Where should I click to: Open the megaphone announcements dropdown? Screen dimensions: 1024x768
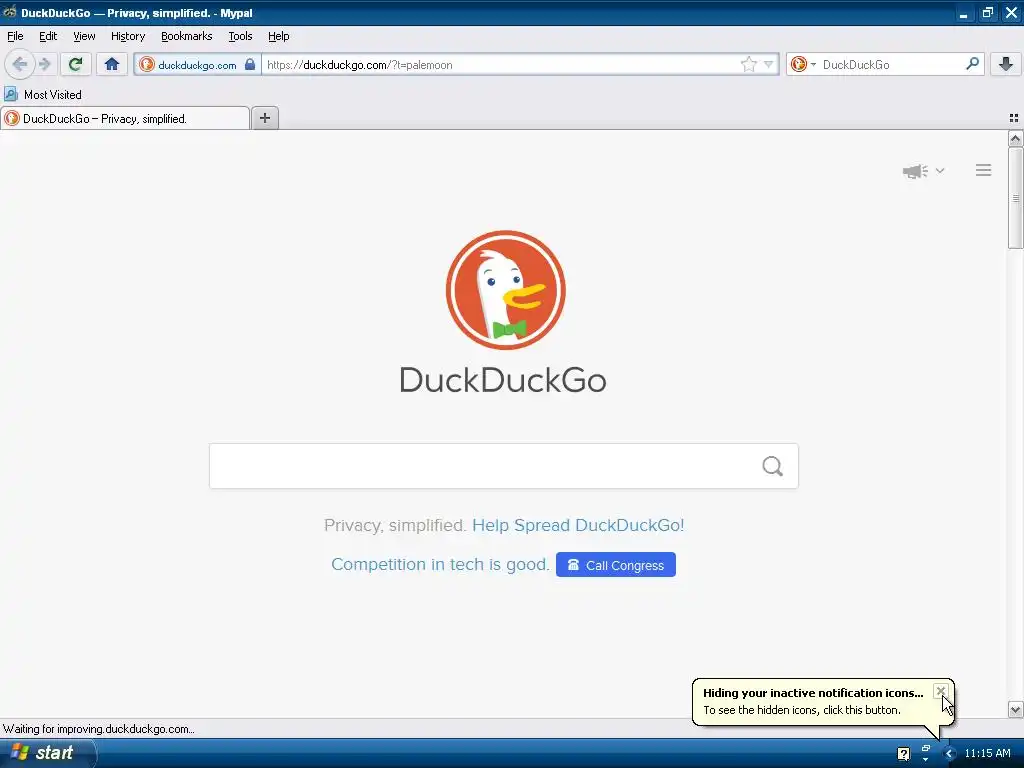(923, 171)
